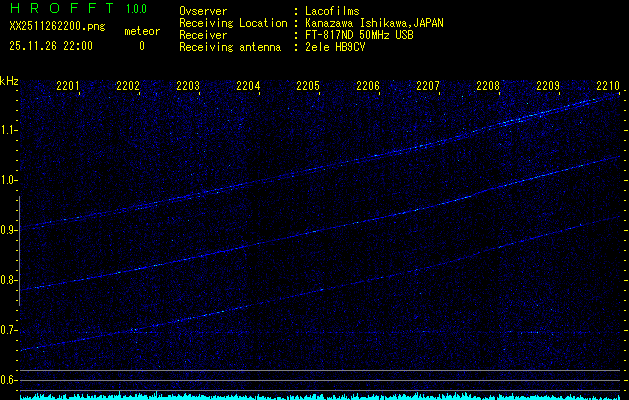Click the 0.9 frequency axis label
629x400 pixels.
[x=9, y=230]
